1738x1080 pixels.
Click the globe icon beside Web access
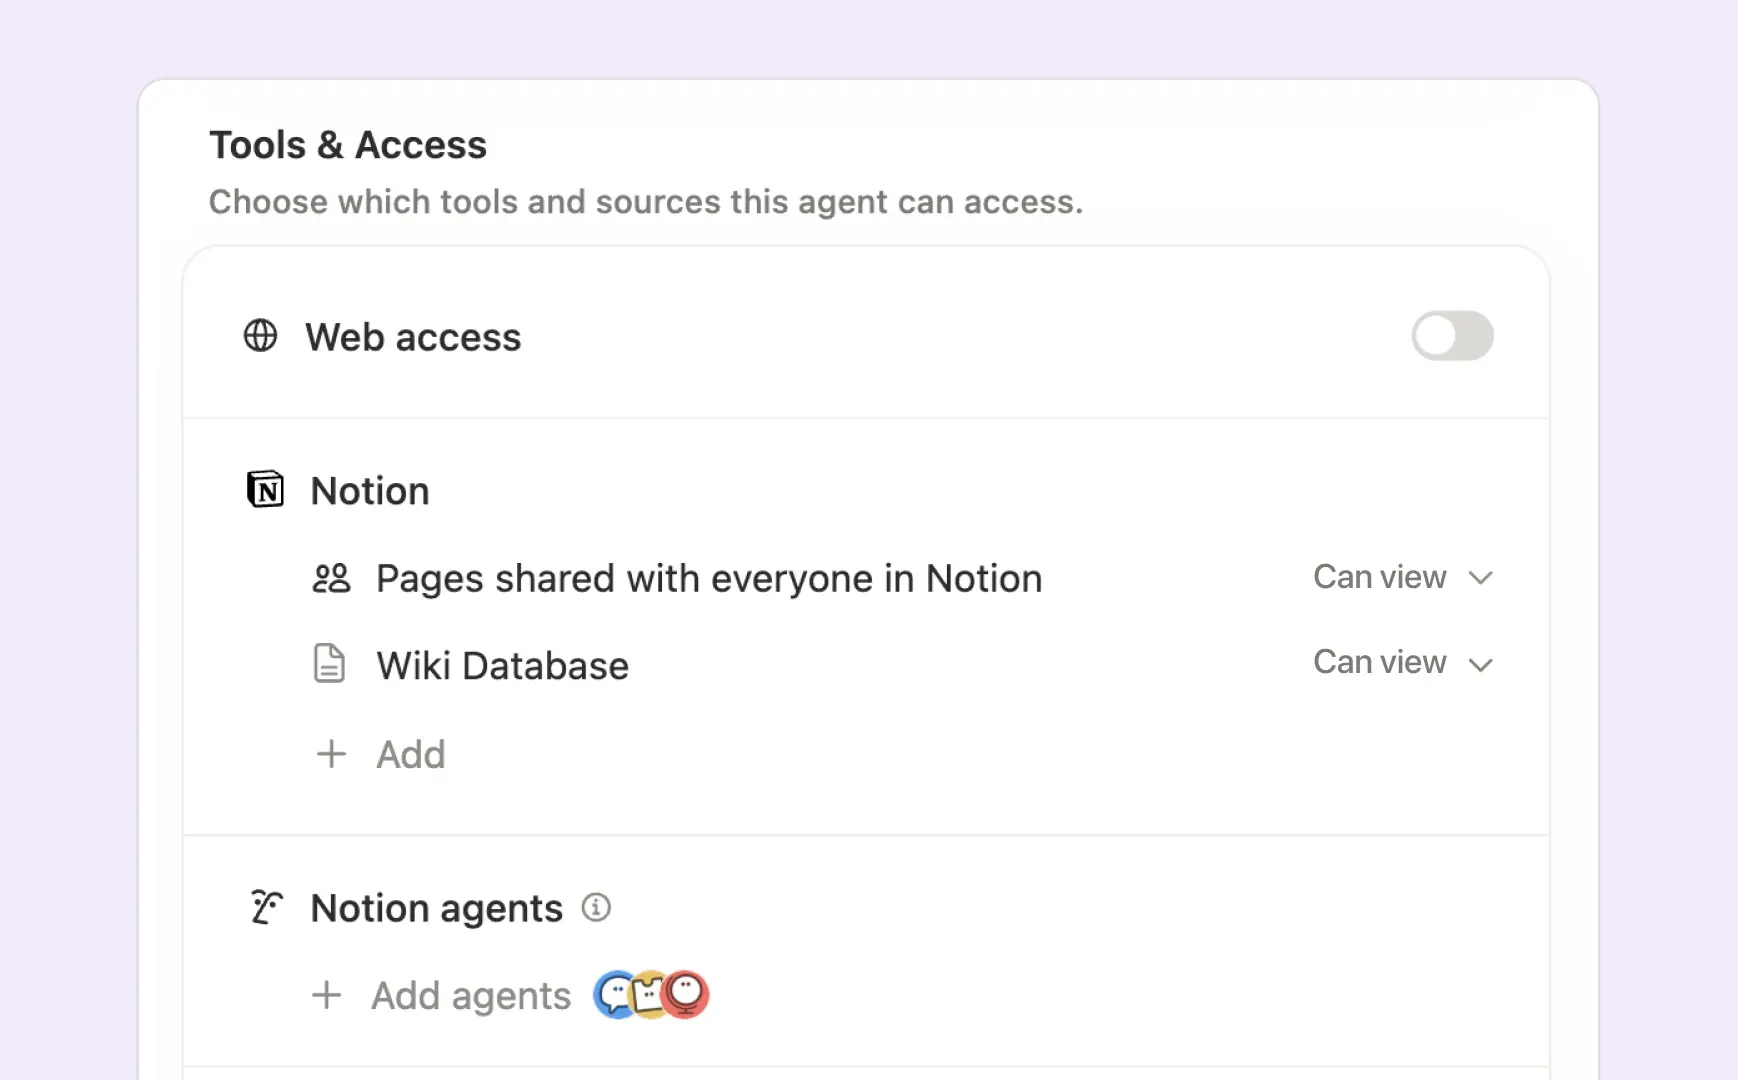click(x=260, y=336)
